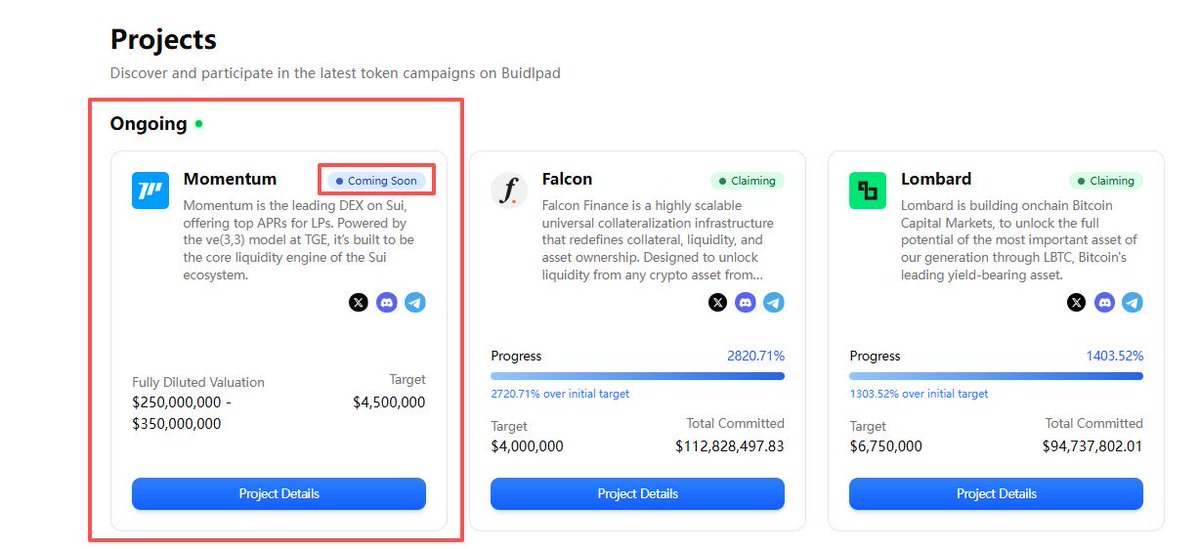Click the Falcon project logo
1200x549 pixels.
pyautogui.click(x=510, y=190)
